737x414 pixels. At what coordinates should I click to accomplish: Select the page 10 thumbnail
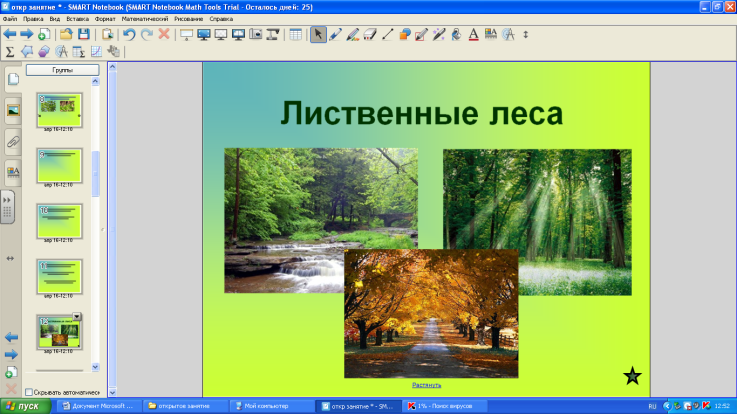click(59, 221)
